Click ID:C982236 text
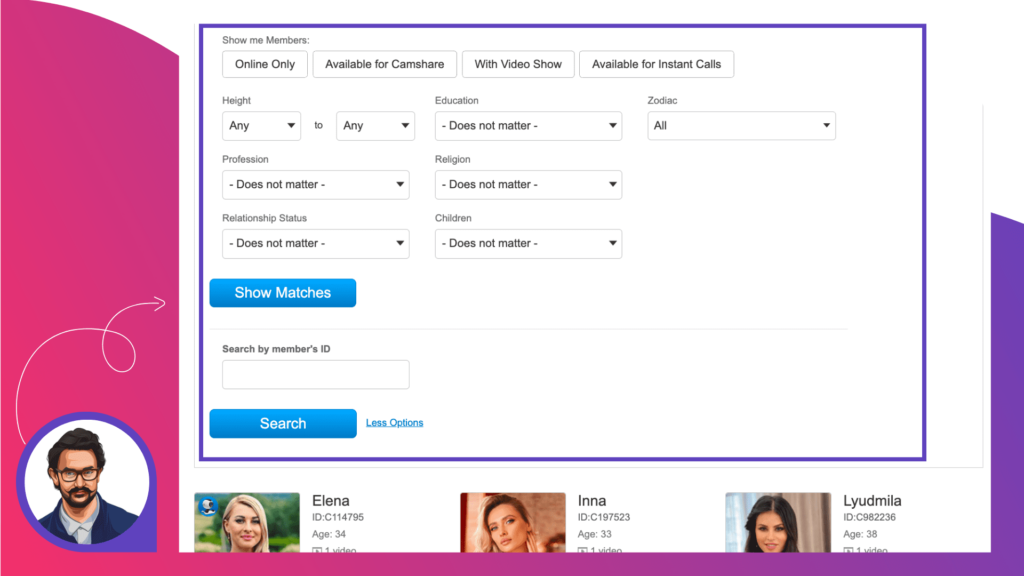This screenshot has width=1024, height=576. click(x=869, y=517)
